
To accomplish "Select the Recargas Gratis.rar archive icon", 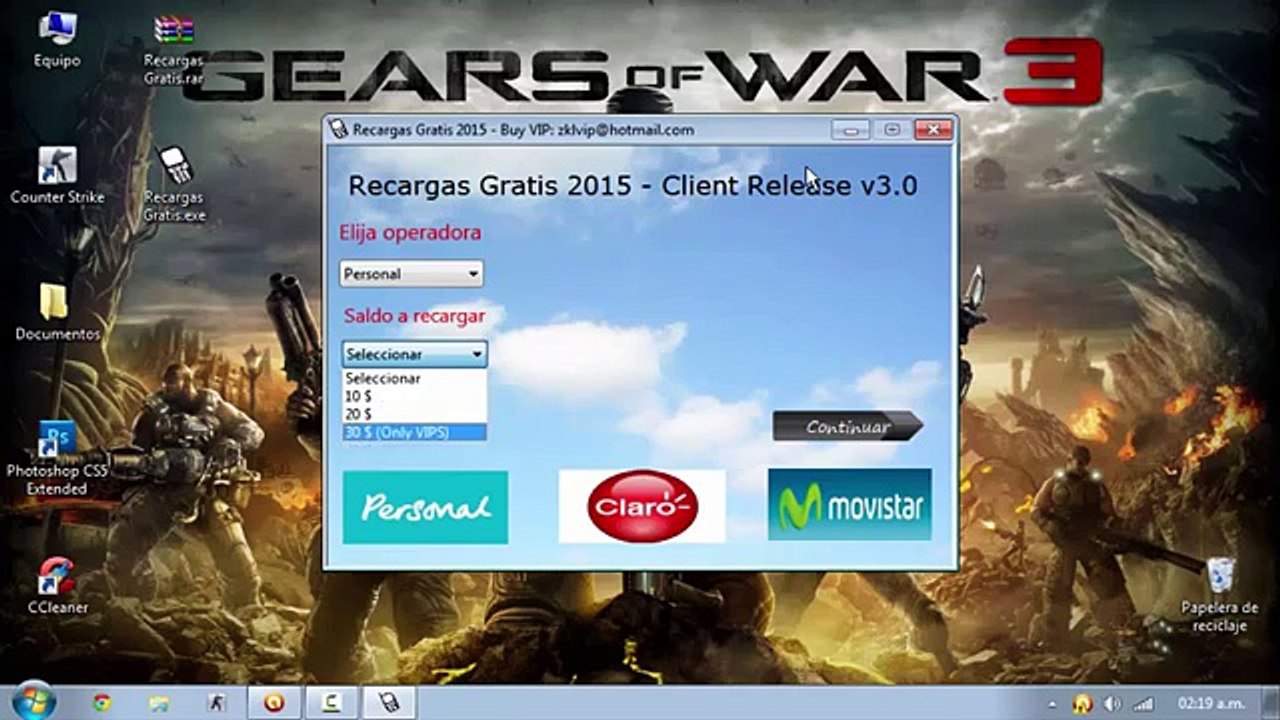I will click(173, 50).
